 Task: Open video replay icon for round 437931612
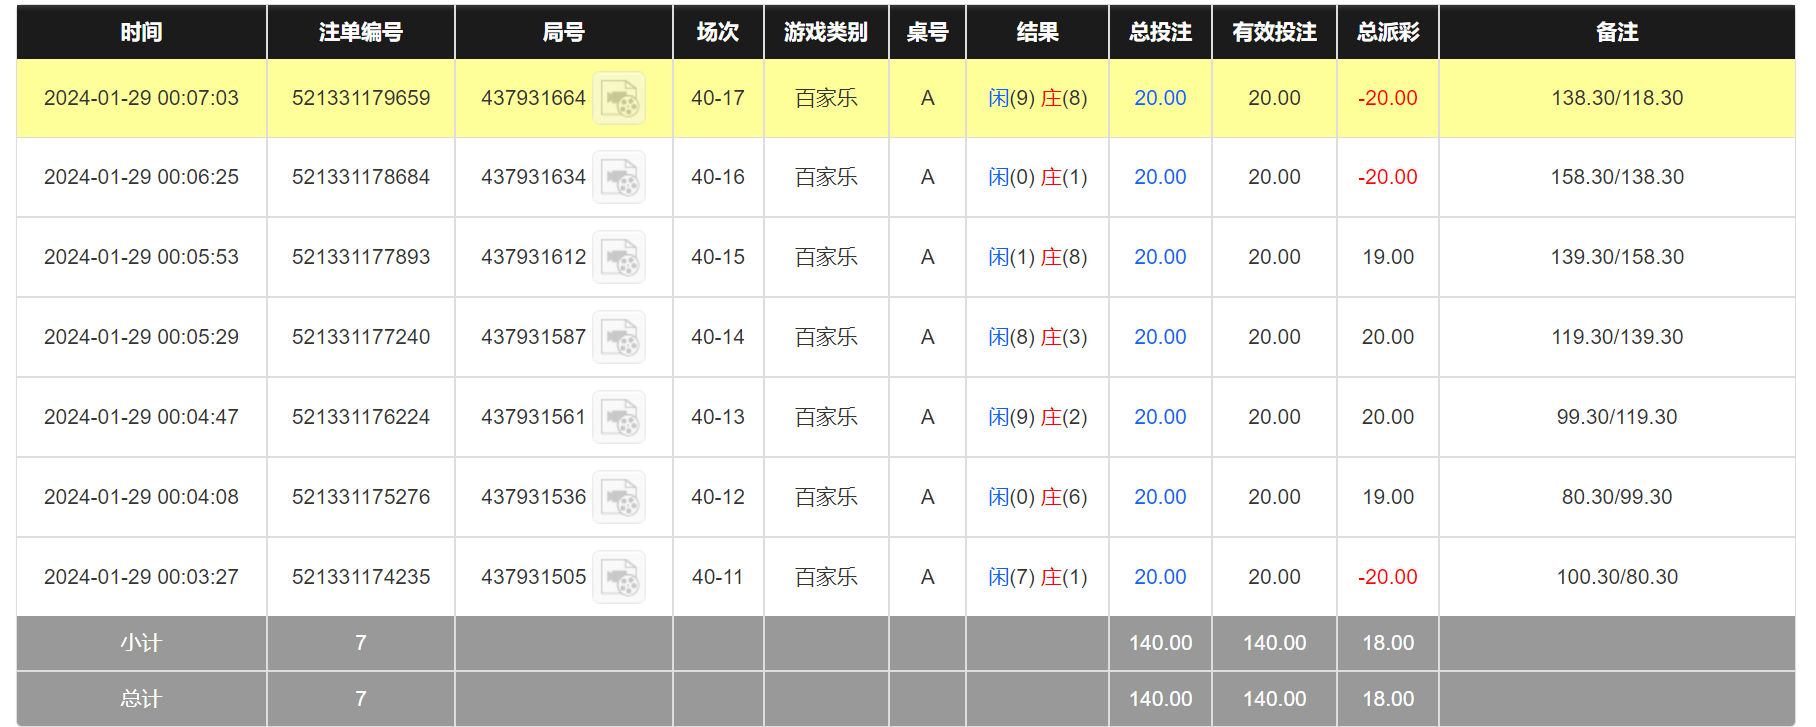pyautogui.click(x=619, y=257)
